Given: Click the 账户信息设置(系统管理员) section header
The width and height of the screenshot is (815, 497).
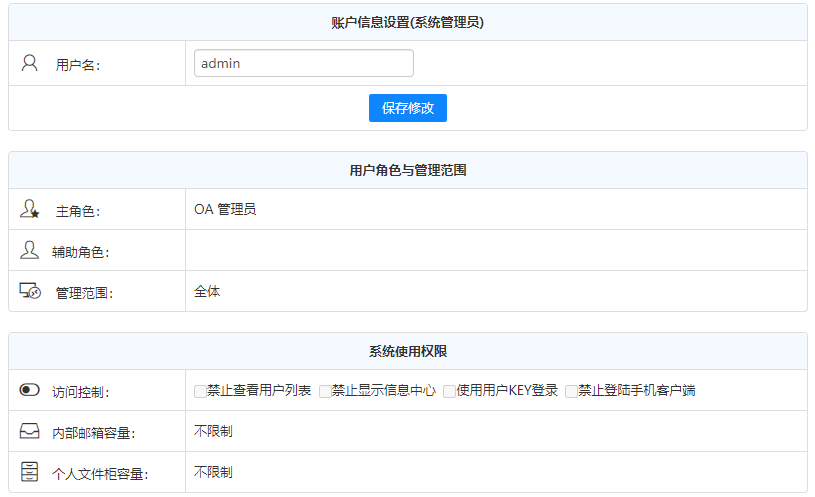Looking at the screenshot, I should point(407,22).
